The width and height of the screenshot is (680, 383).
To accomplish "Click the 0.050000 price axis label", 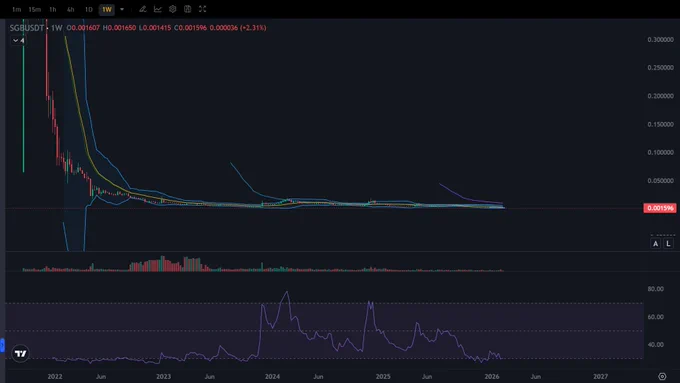I will pyautogui.click(x=660, y=180).
